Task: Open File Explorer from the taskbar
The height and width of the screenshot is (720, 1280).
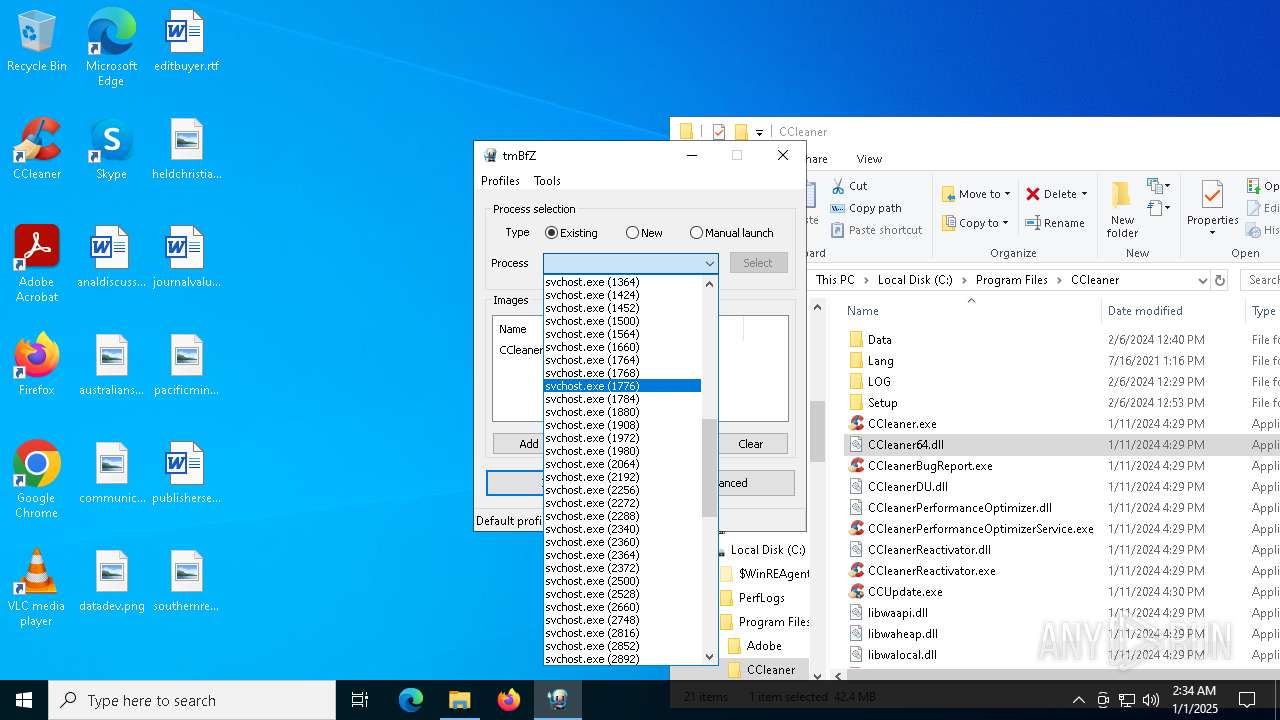Action: coord(459,700)
